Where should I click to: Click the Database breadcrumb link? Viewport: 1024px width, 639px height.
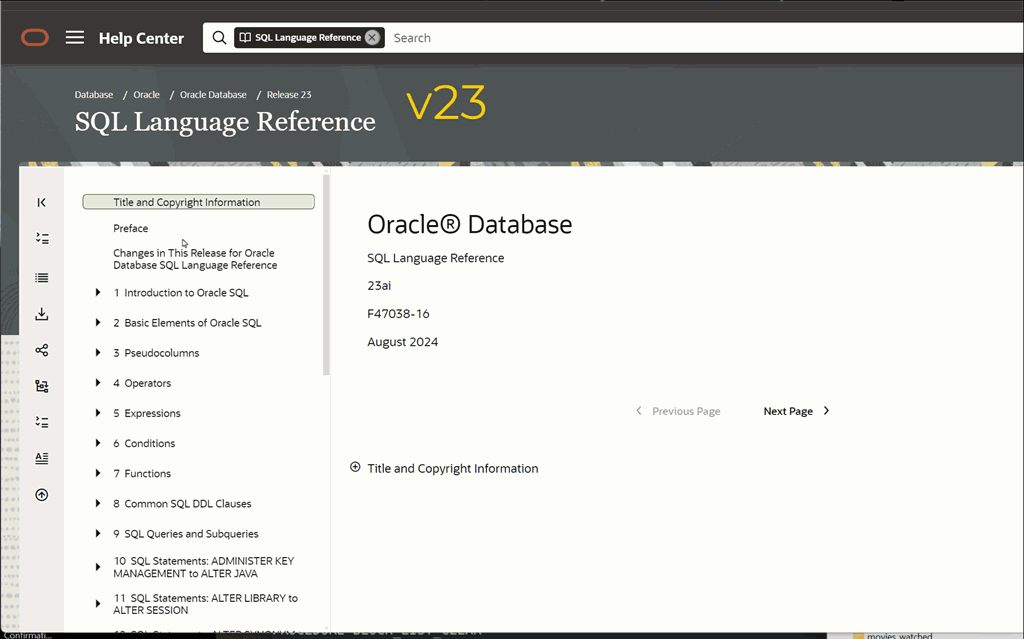coord(94,95)
